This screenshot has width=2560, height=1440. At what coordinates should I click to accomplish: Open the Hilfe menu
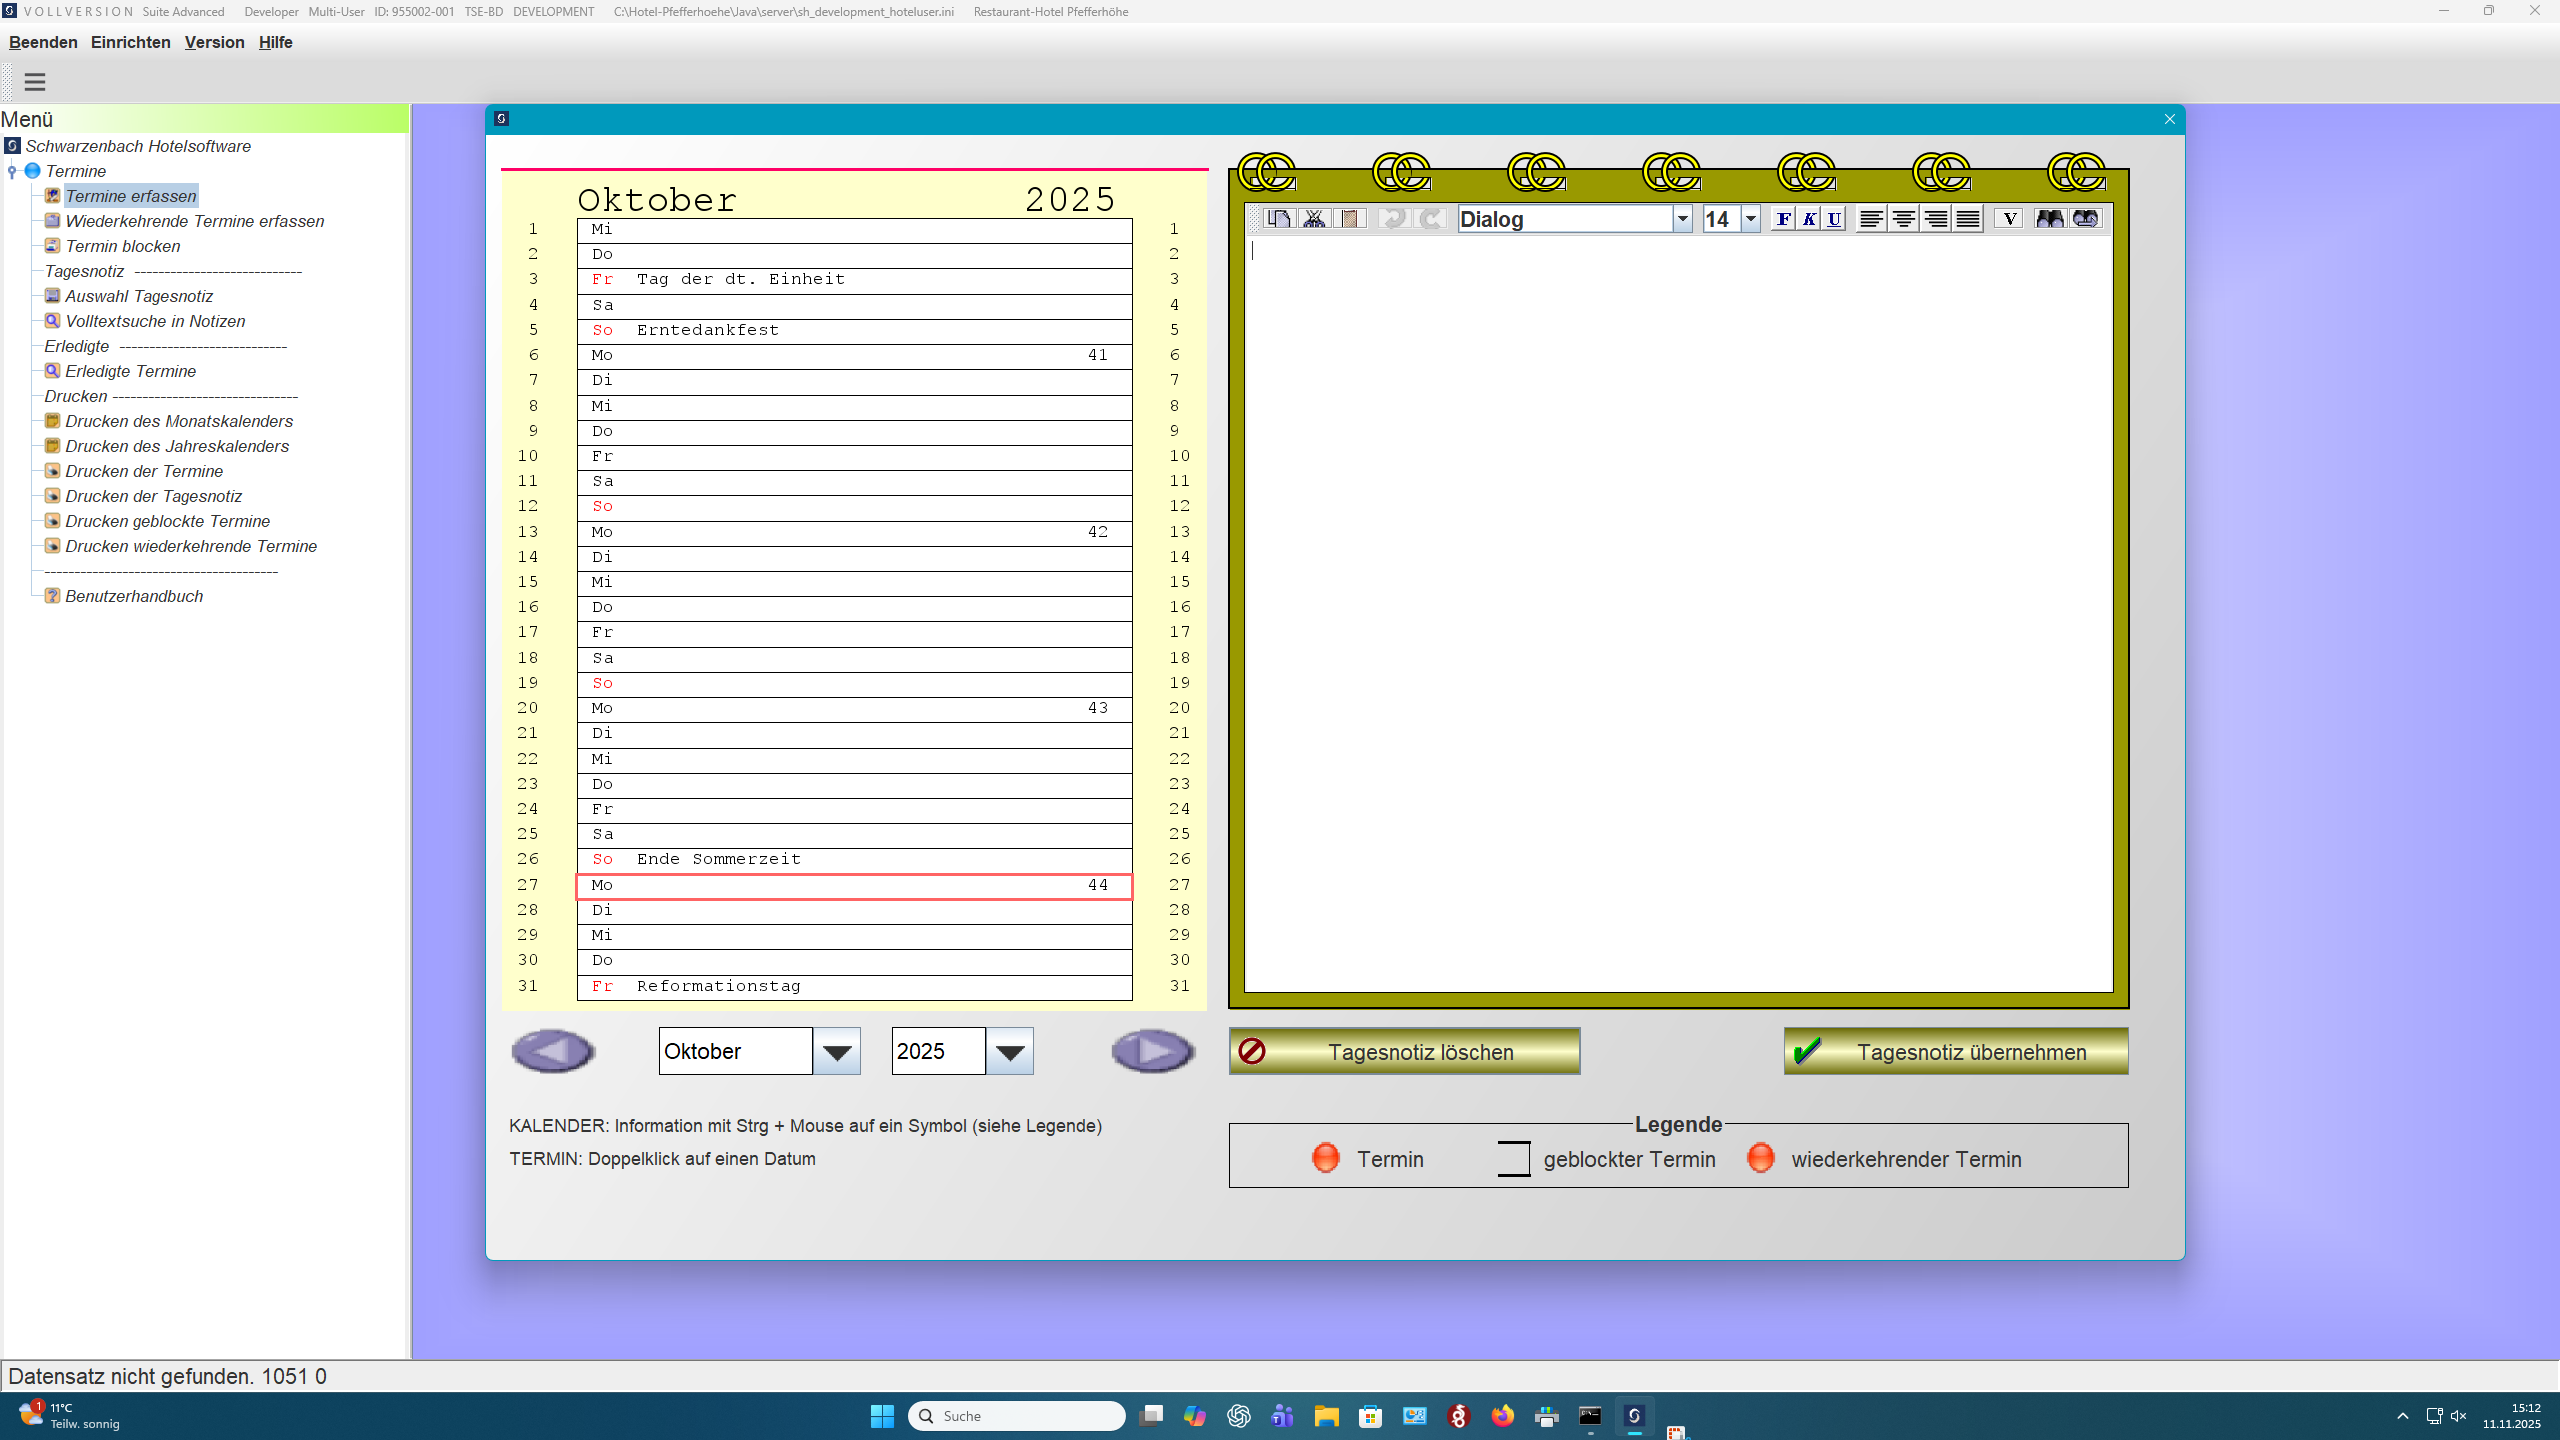click(x=274, y=42)
